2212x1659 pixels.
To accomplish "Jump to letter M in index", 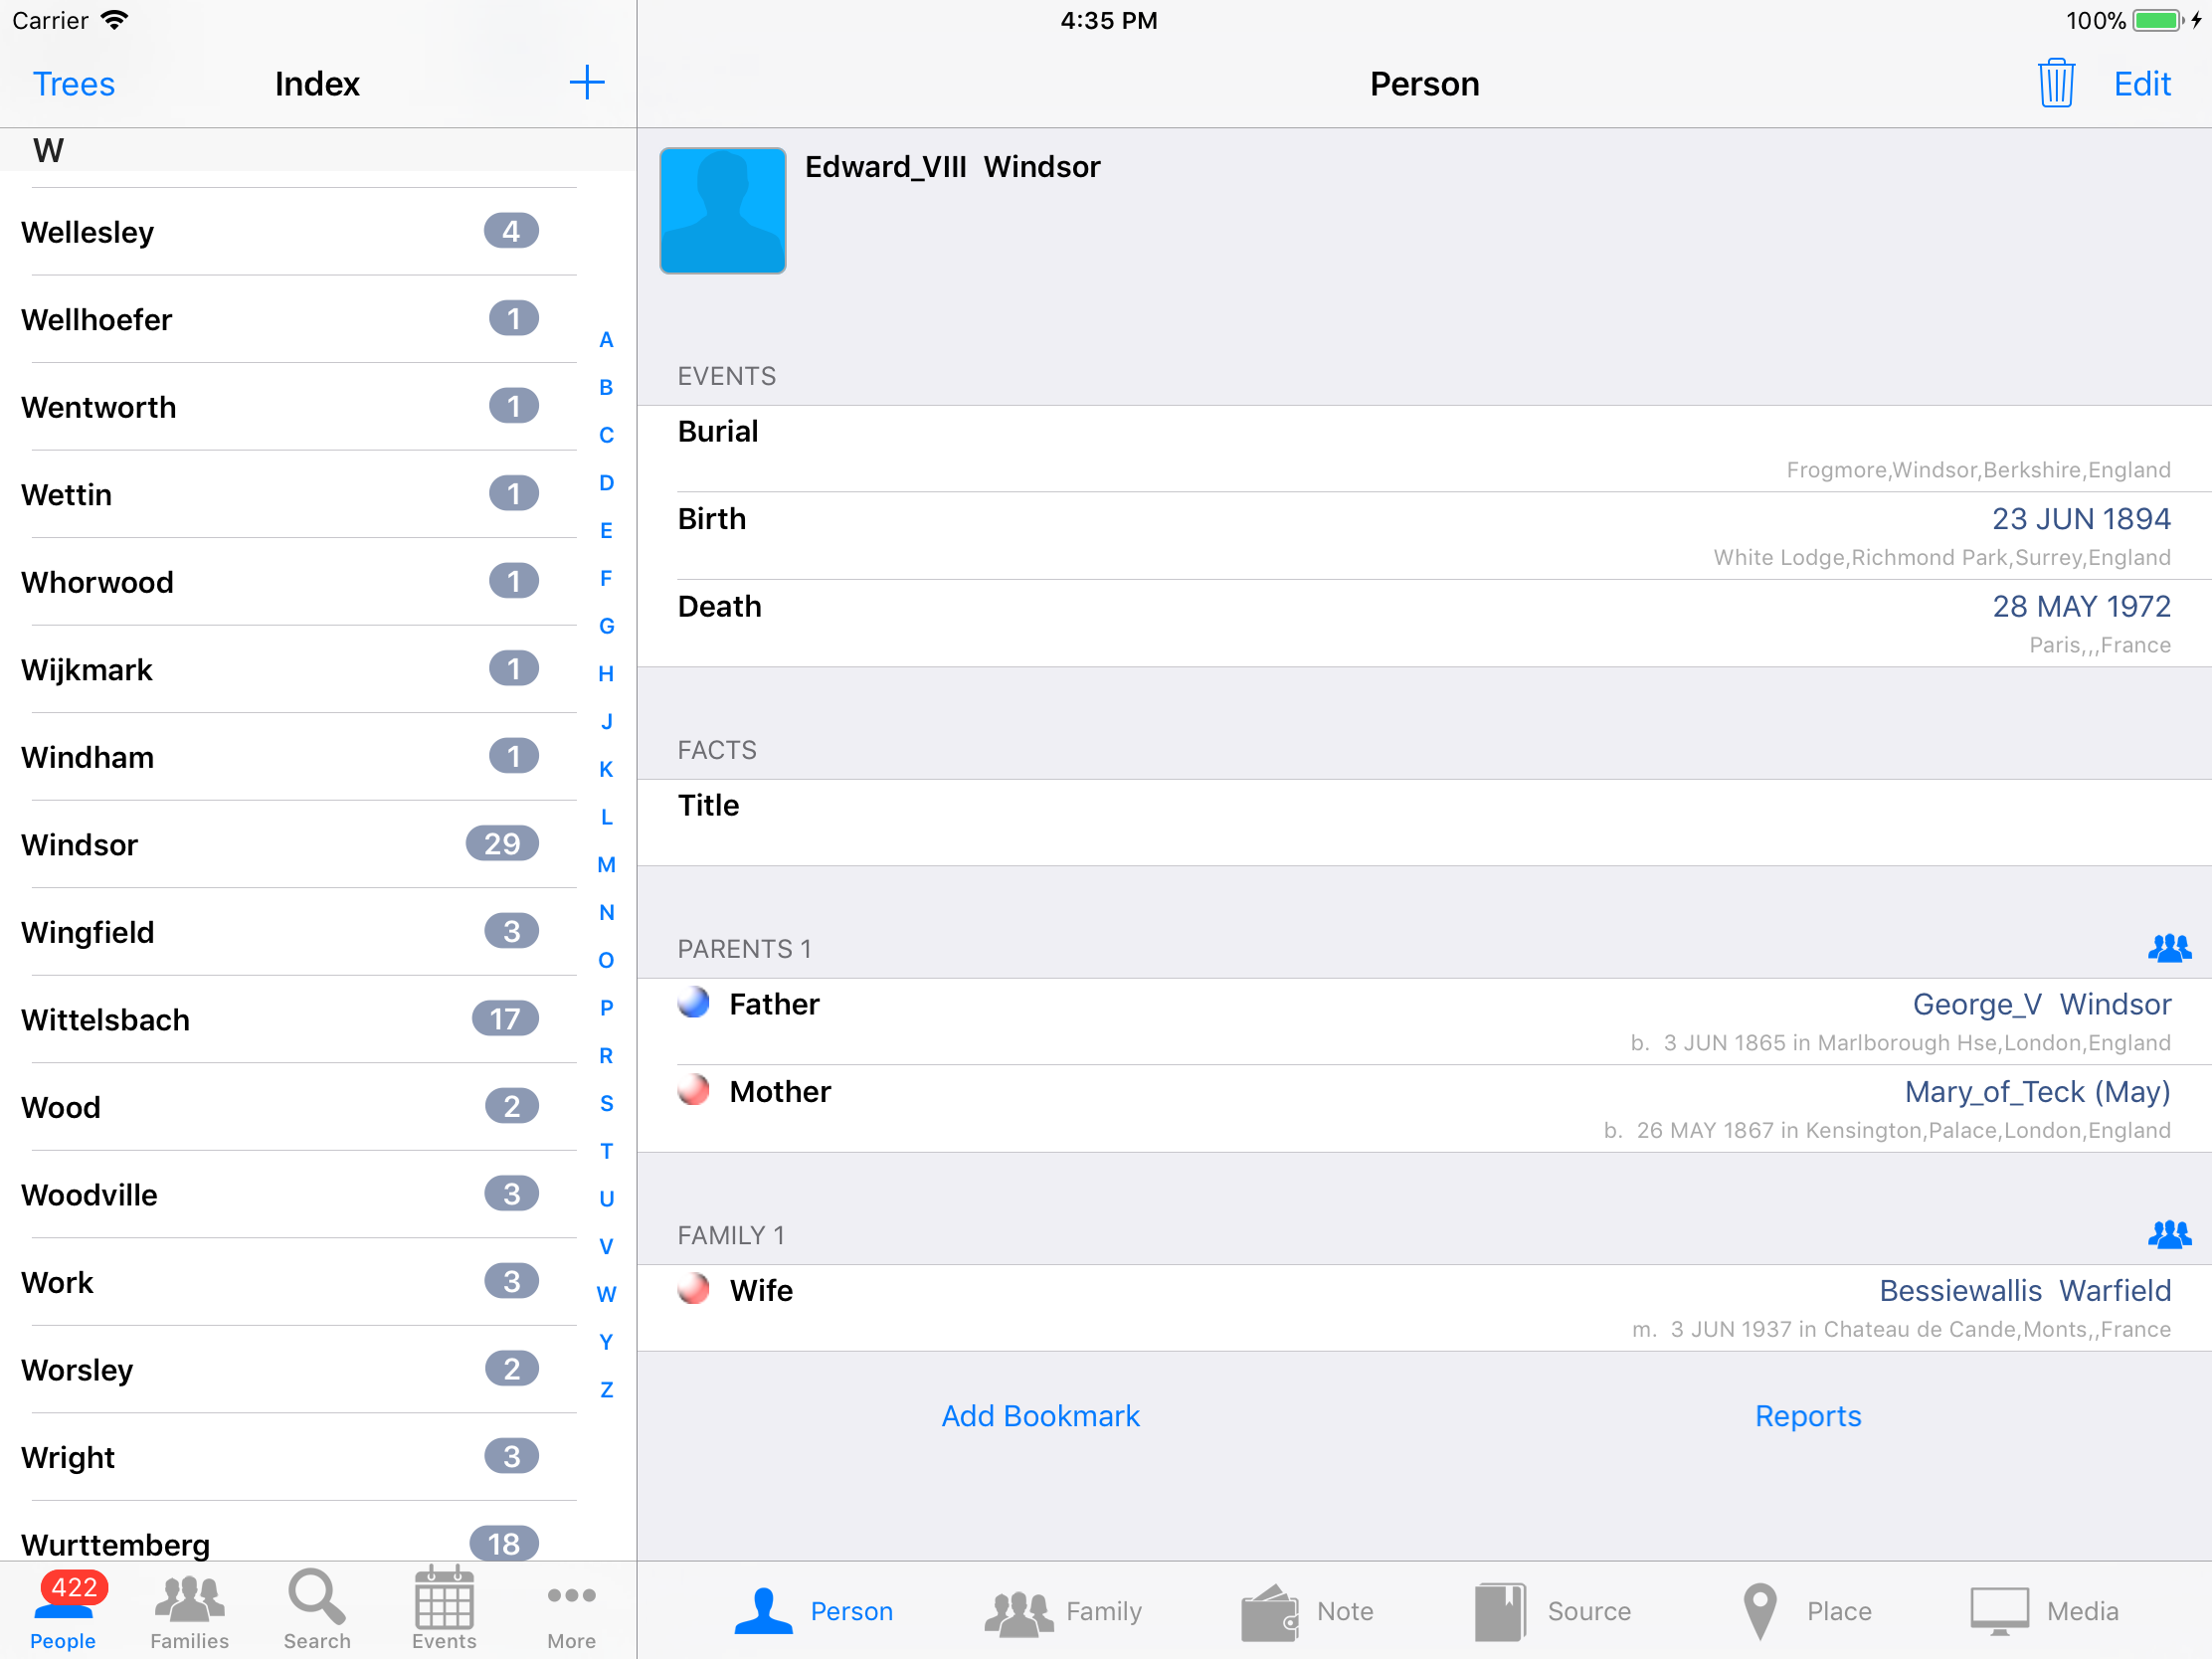I will click(606, 864).
